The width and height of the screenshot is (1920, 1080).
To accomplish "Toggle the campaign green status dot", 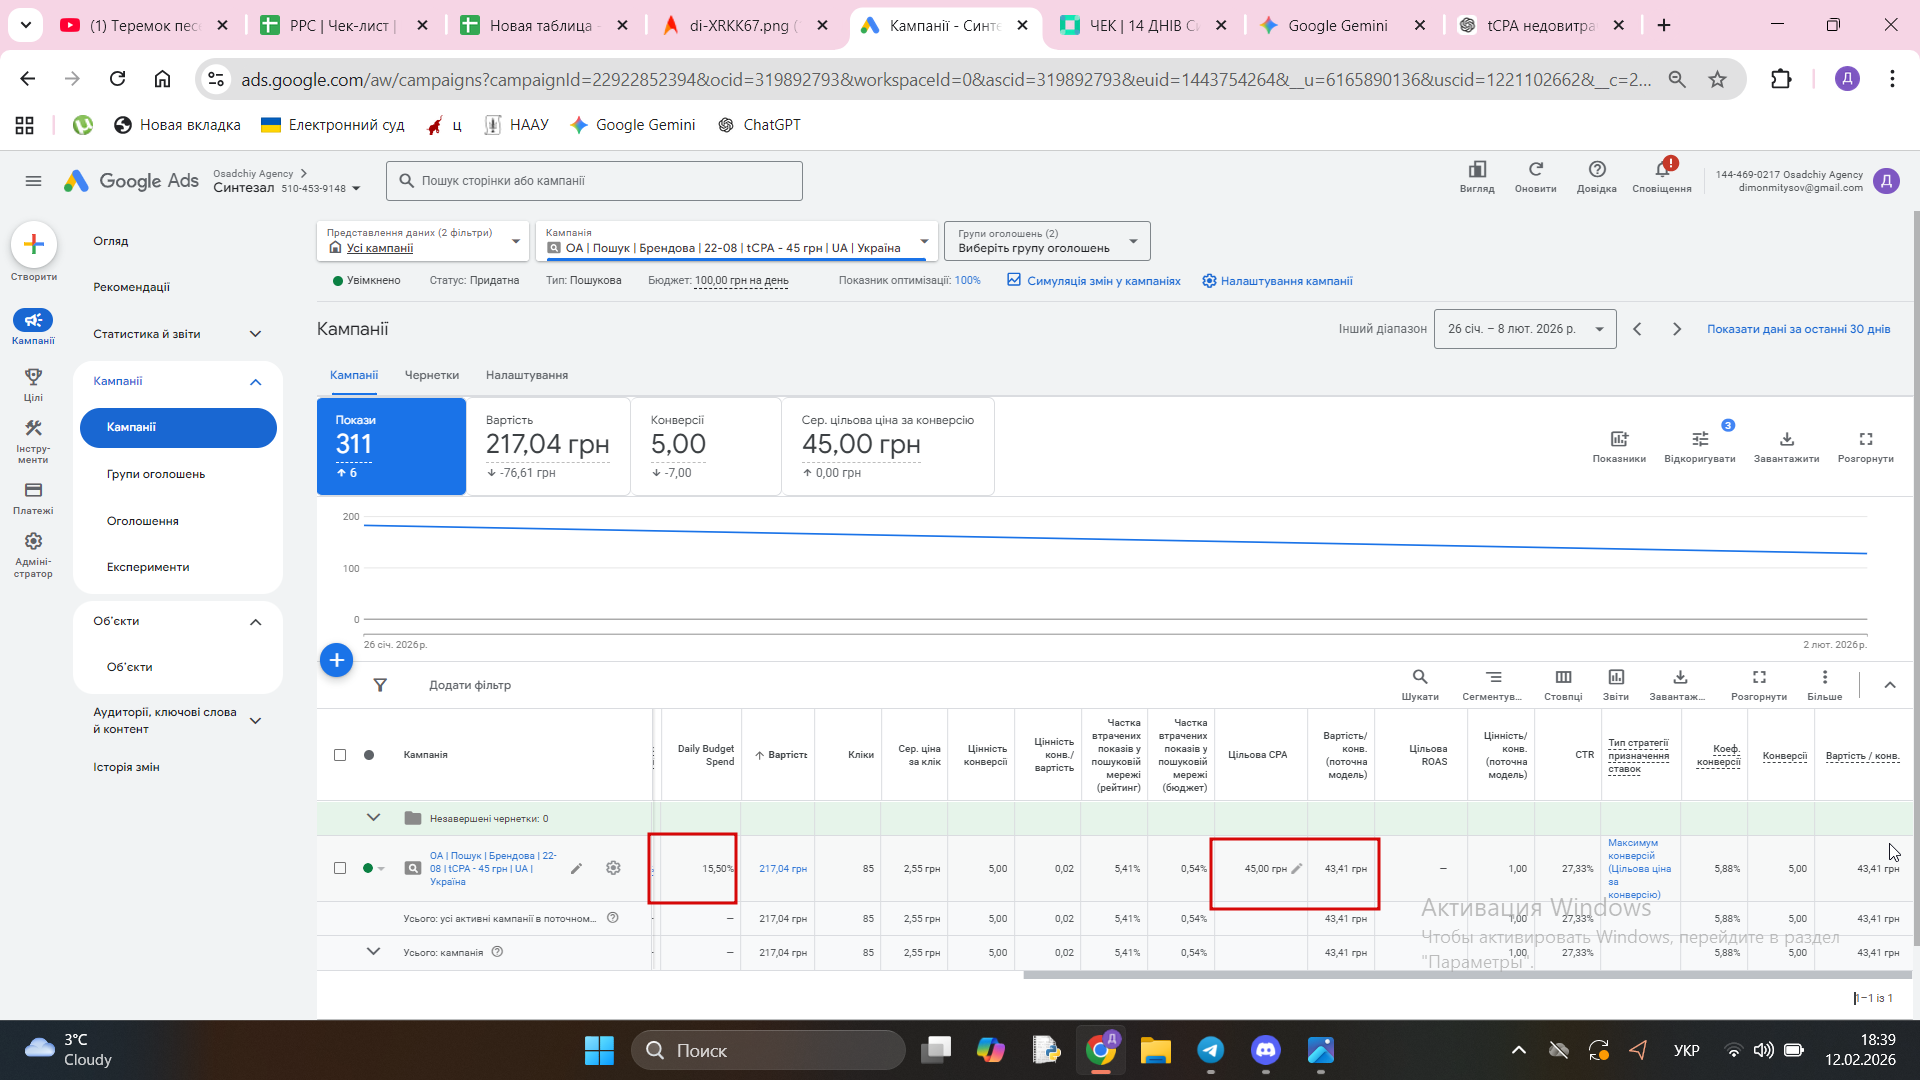I will click(x=368, y=868).
